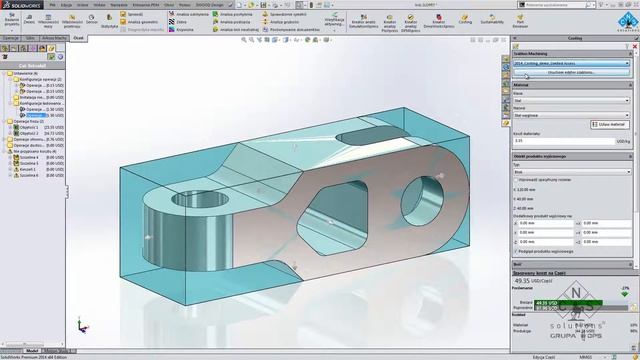Open Analiza odchylenia
The image size is (640, 360).
pyautogui.click(x=189, y=14)
